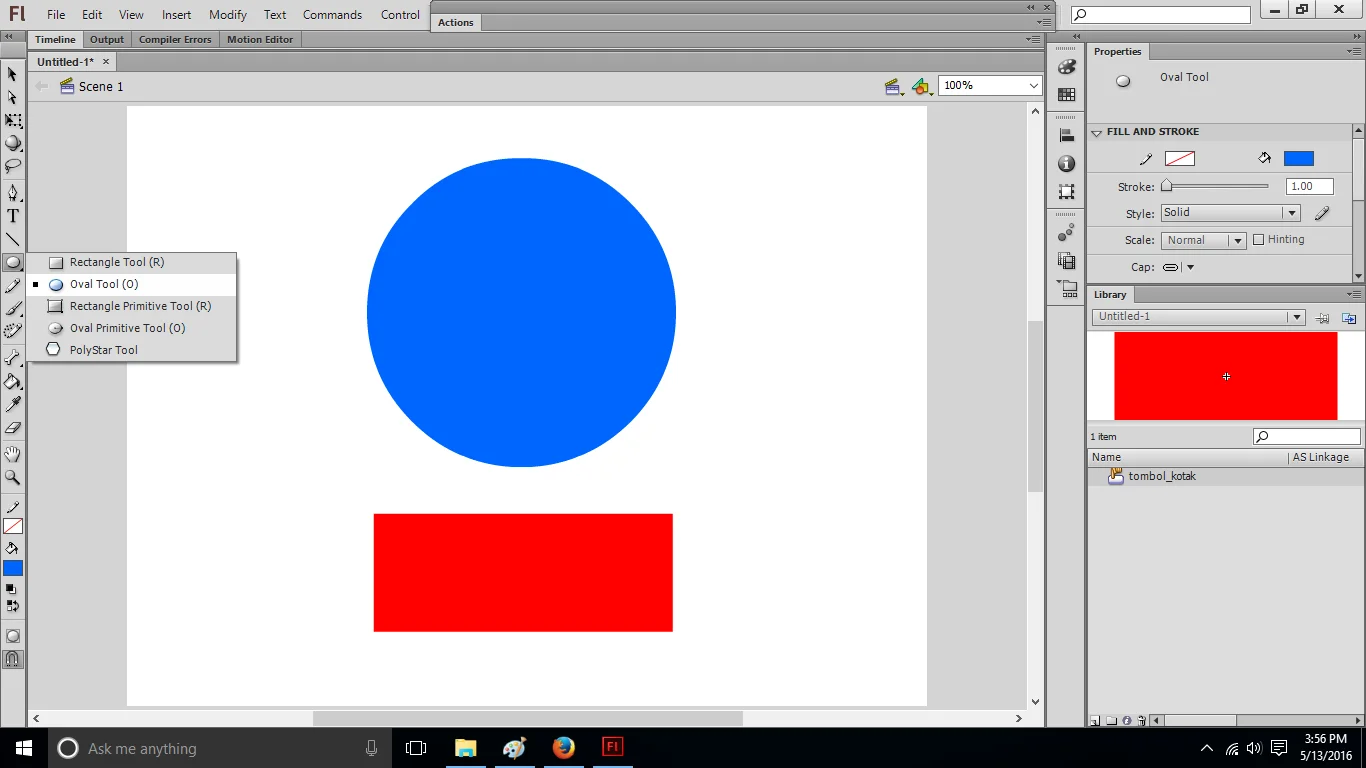Select the Bone tool

pos(13,357)
